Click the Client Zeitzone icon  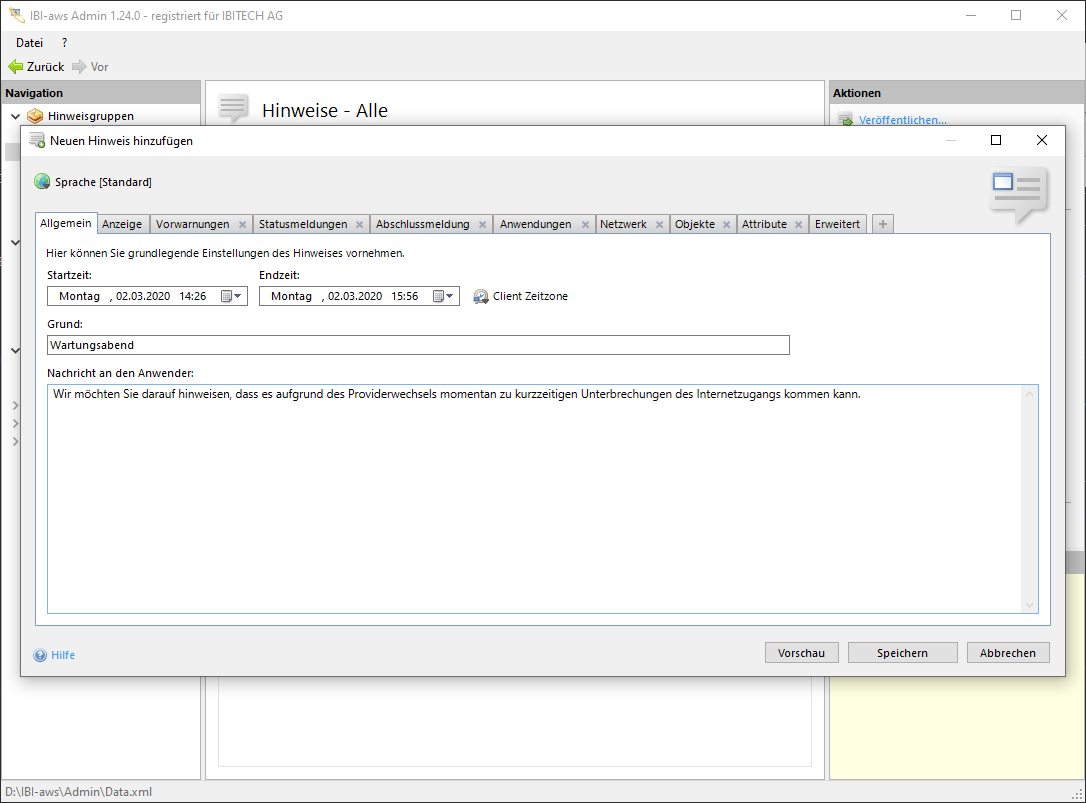[481, 297]
